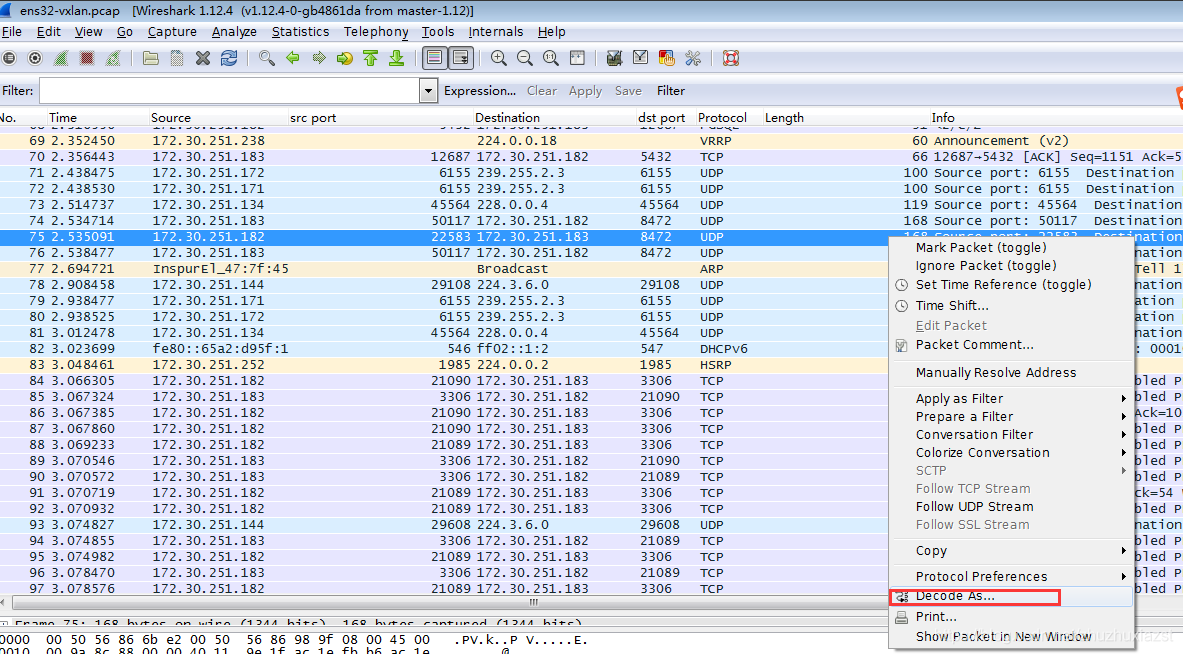Close this capture file using X icon

coord(203,58)
